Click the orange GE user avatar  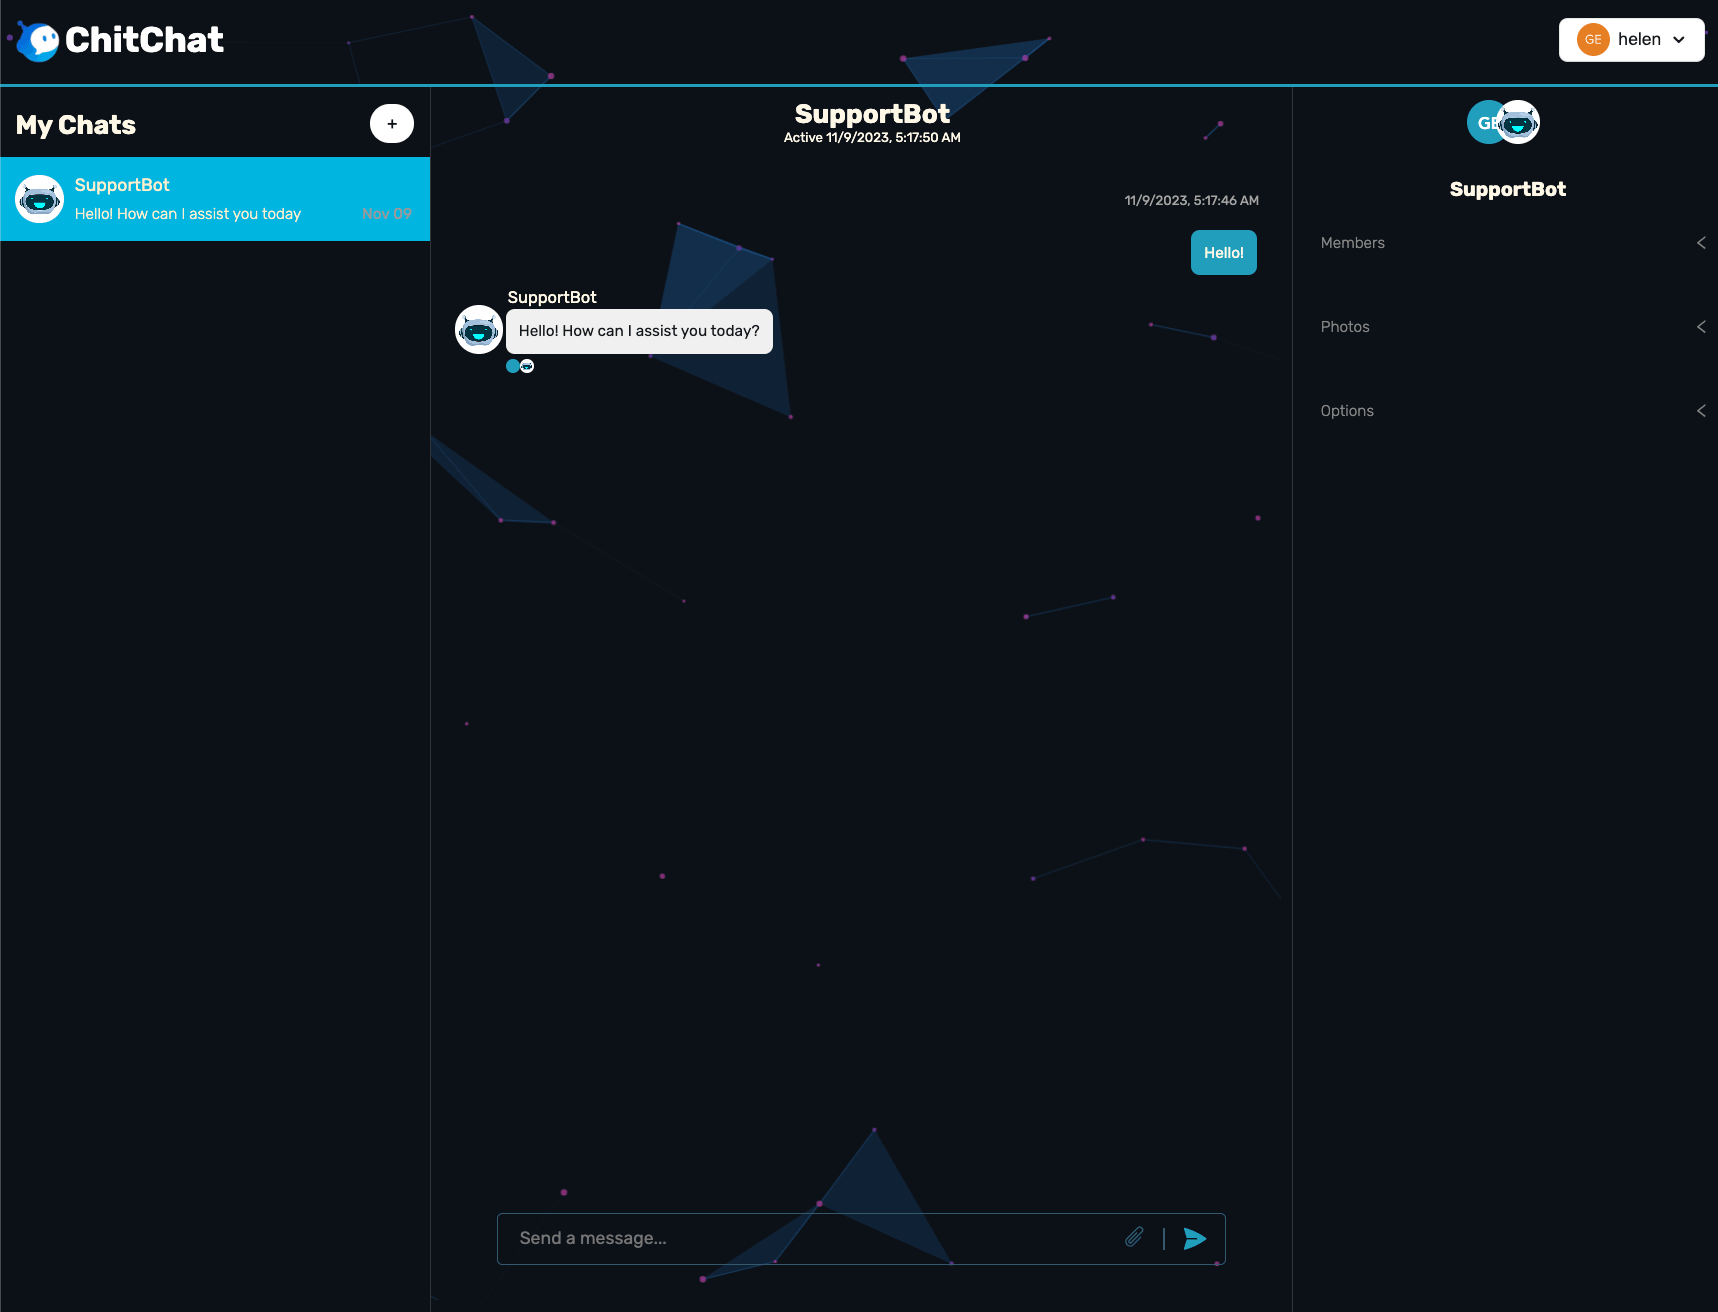[x=1592, y=40]
